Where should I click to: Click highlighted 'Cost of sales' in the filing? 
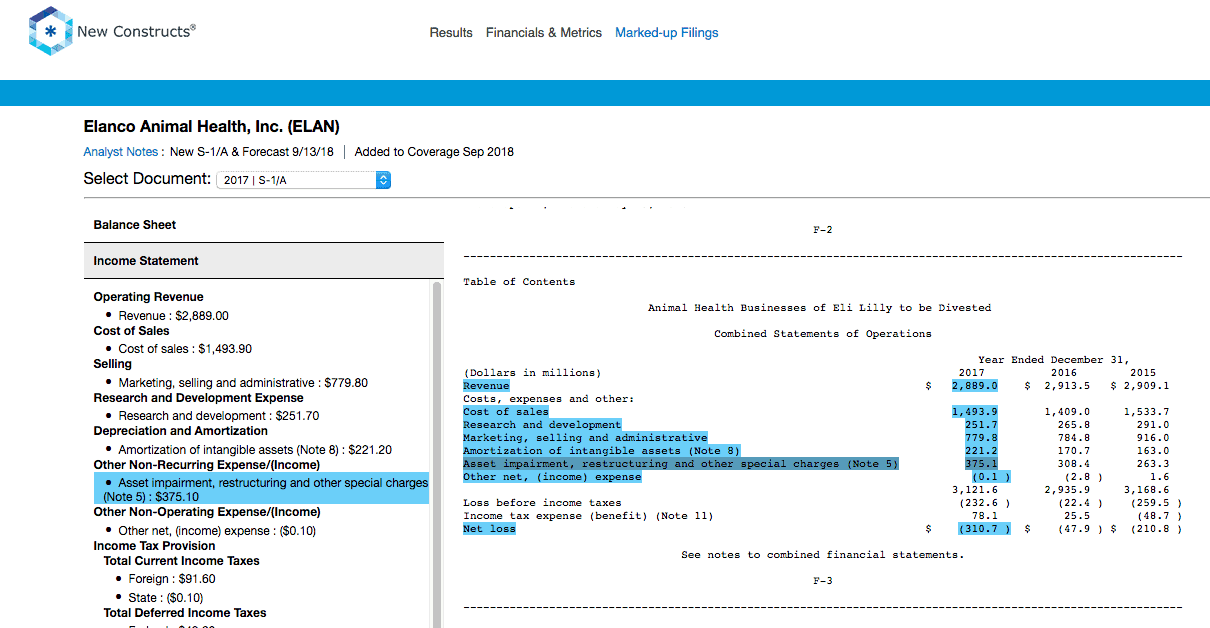[x=506, y=412]
